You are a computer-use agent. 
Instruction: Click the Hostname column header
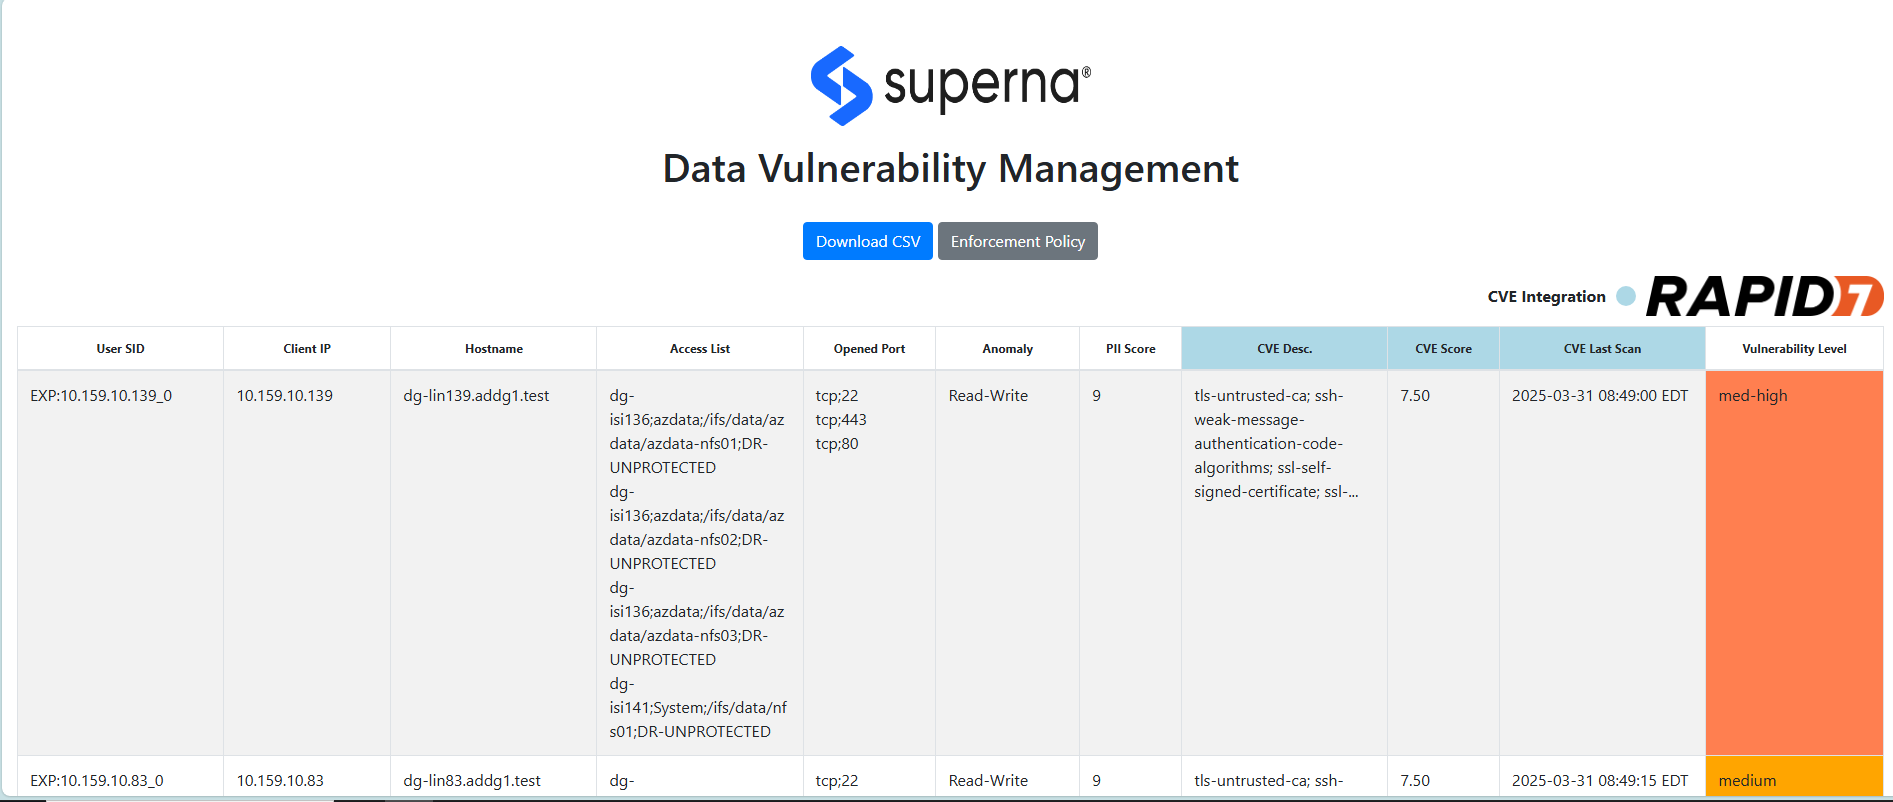(494, 349)
